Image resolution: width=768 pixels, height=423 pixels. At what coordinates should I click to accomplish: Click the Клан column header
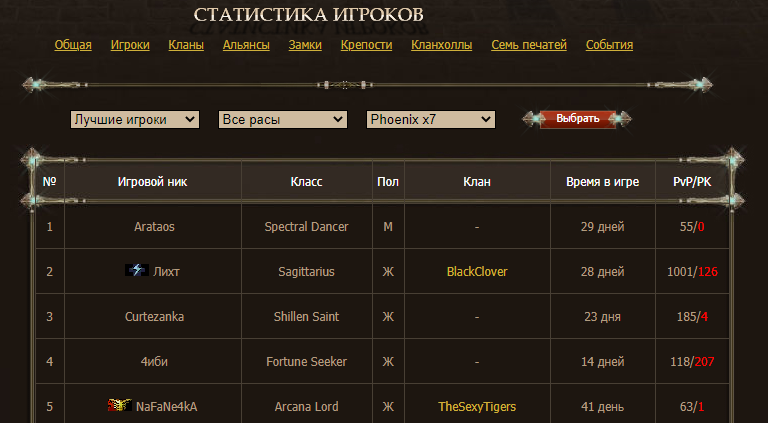[x=477, y=182]
